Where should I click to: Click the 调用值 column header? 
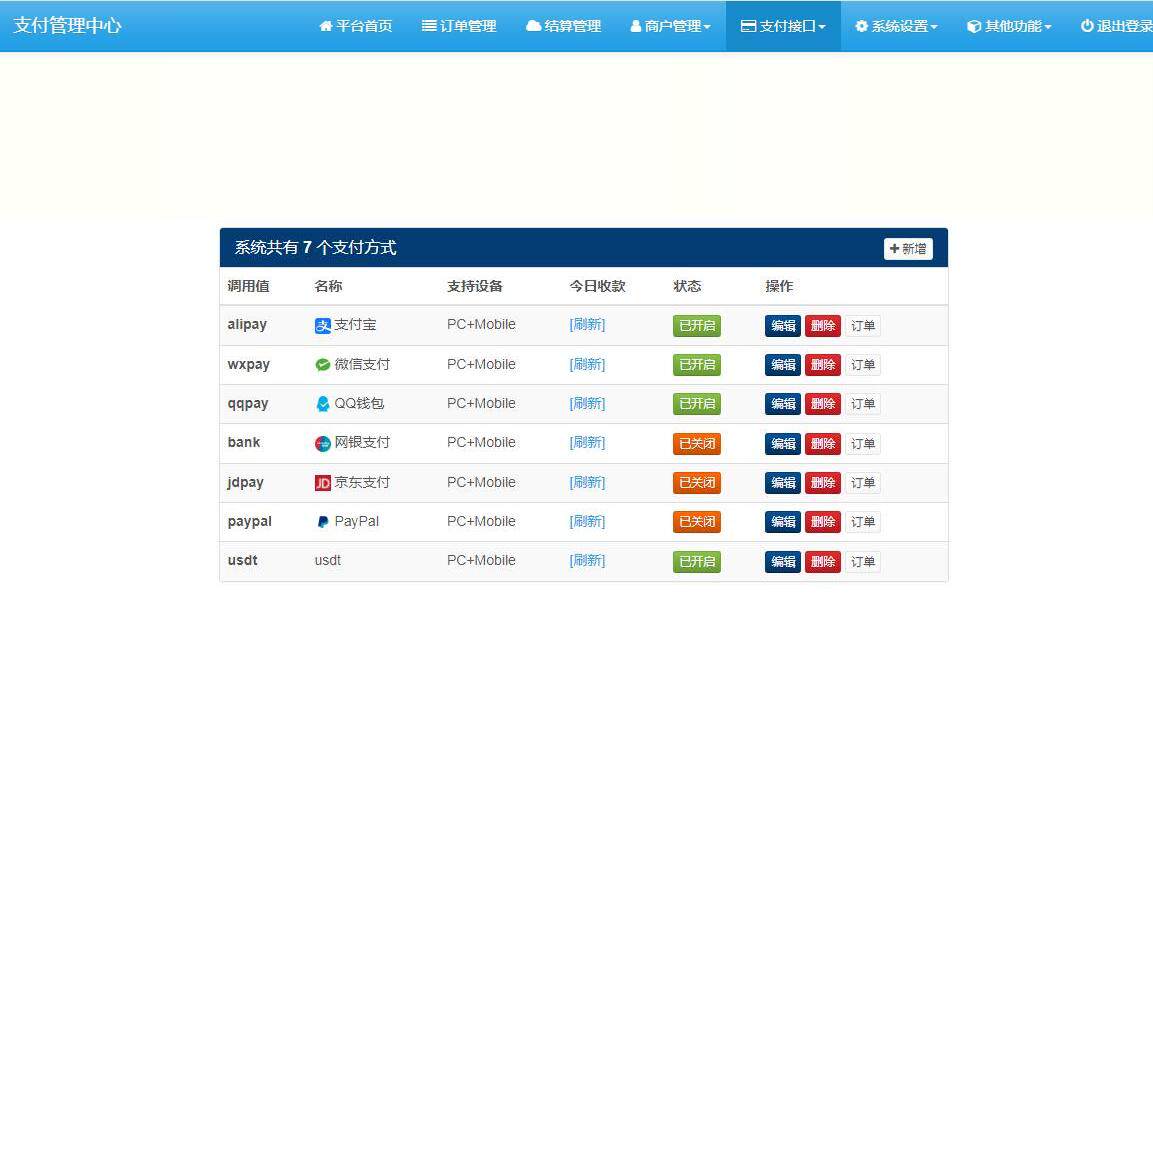(x=249, y=286)
